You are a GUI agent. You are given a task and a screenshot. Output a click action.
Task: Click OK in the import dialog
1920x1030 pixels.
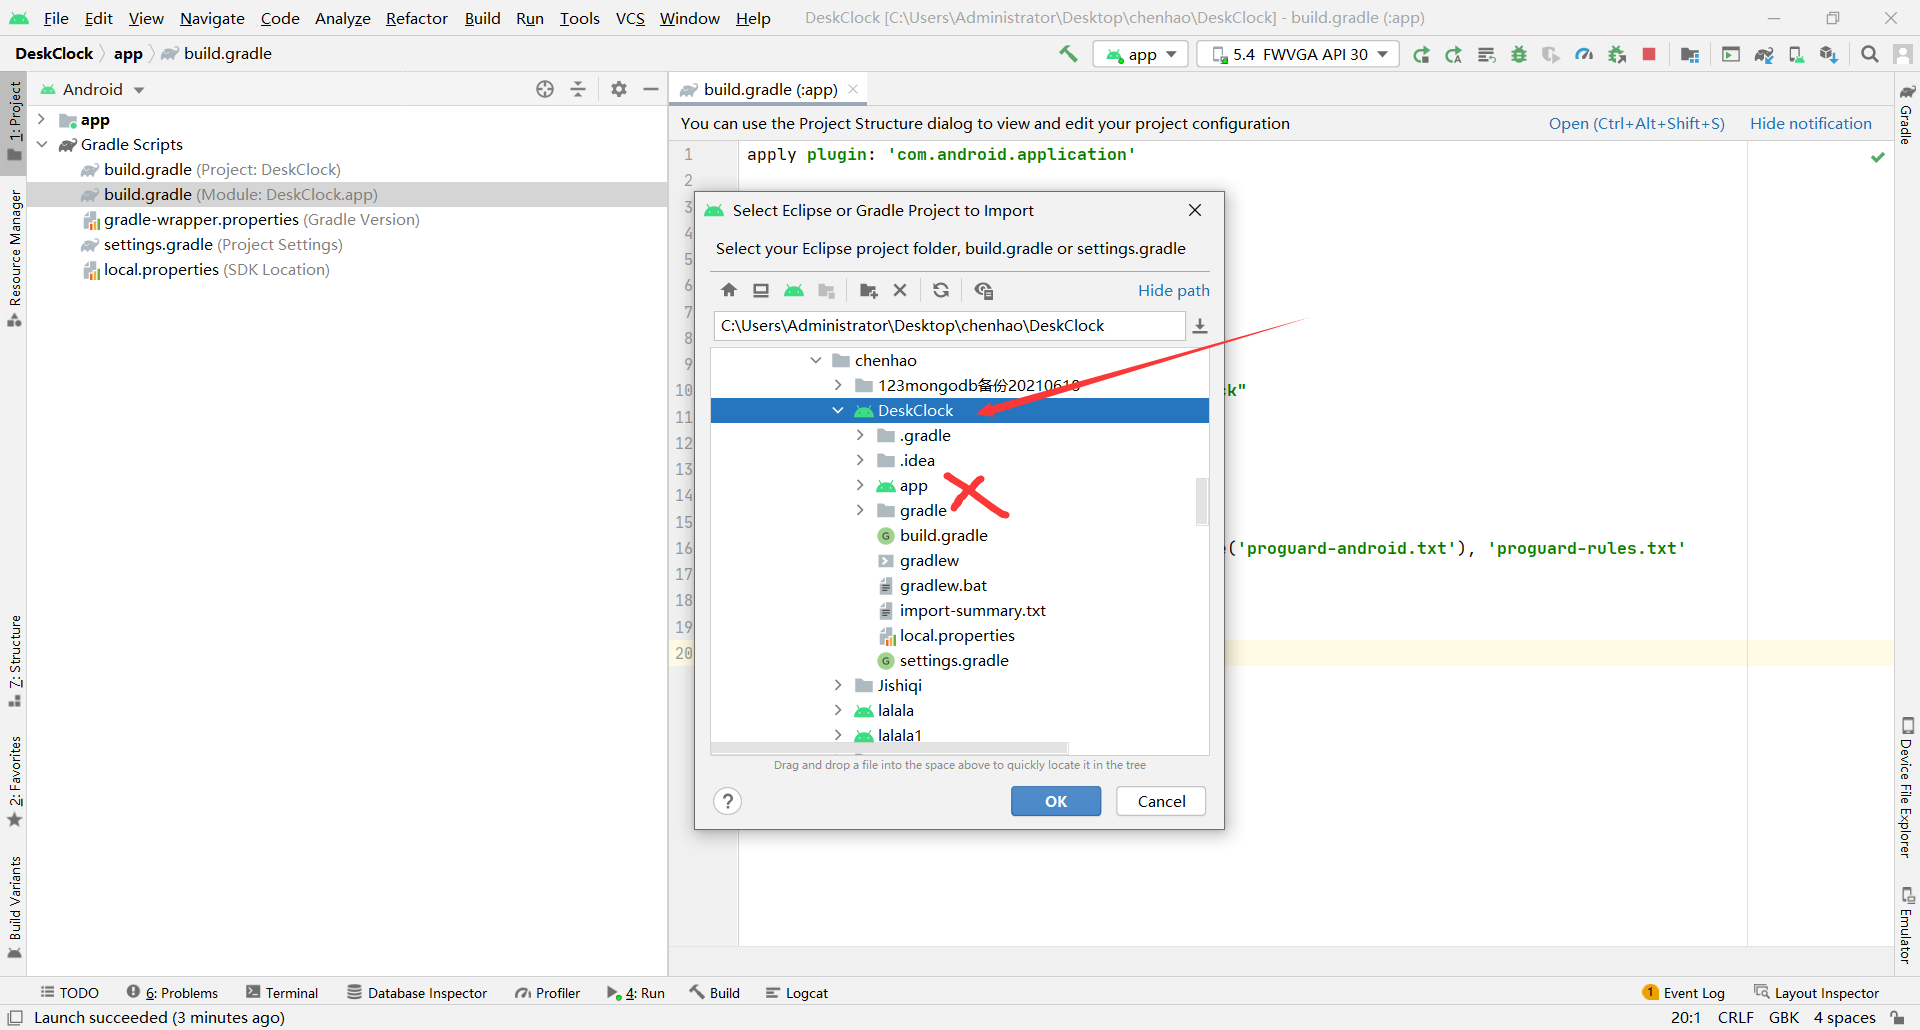click(1056, 801)
